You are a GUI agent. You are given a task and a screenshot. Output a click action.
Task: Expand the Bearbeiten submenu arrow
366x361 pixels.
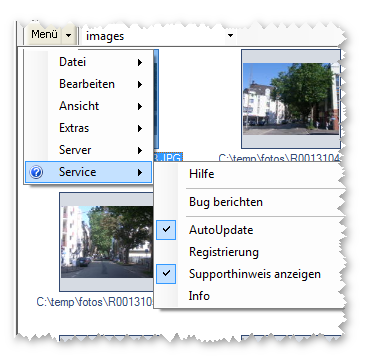pyautogui.click(x=140, y=84)
